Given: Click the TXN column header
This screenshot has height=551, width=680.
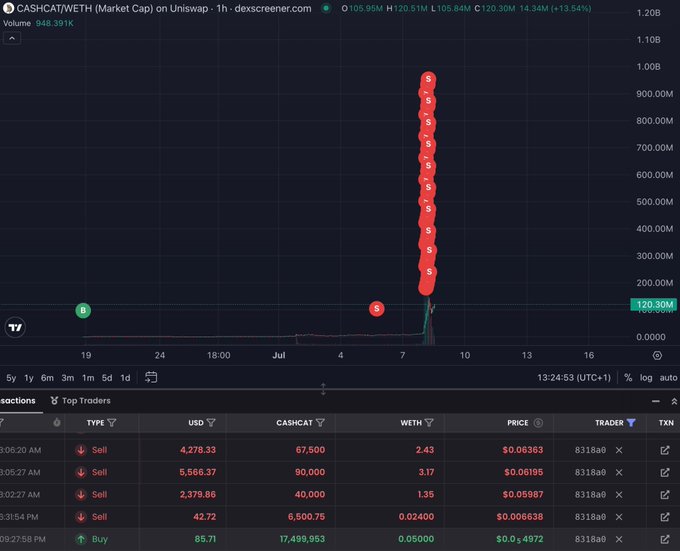Looking at the screenshot, I should 666,423.
